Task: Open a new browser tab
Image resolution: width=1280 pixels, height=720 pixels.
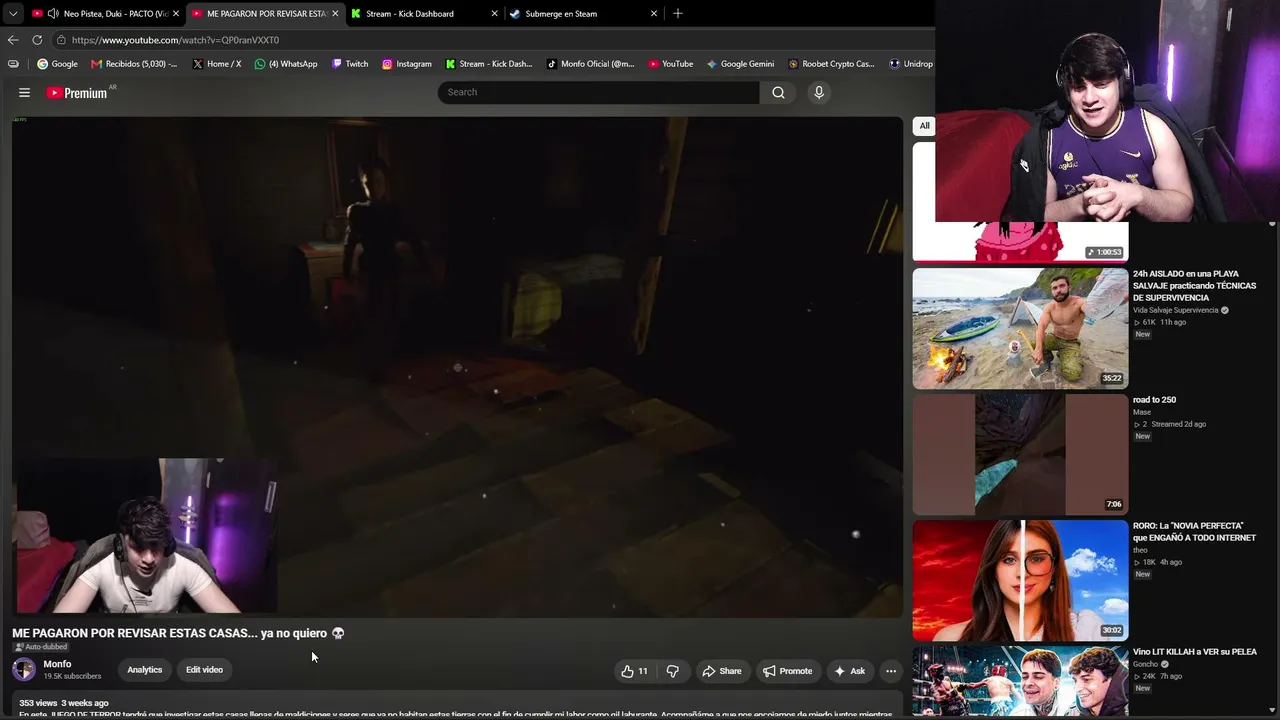Action: pos(678,13)
